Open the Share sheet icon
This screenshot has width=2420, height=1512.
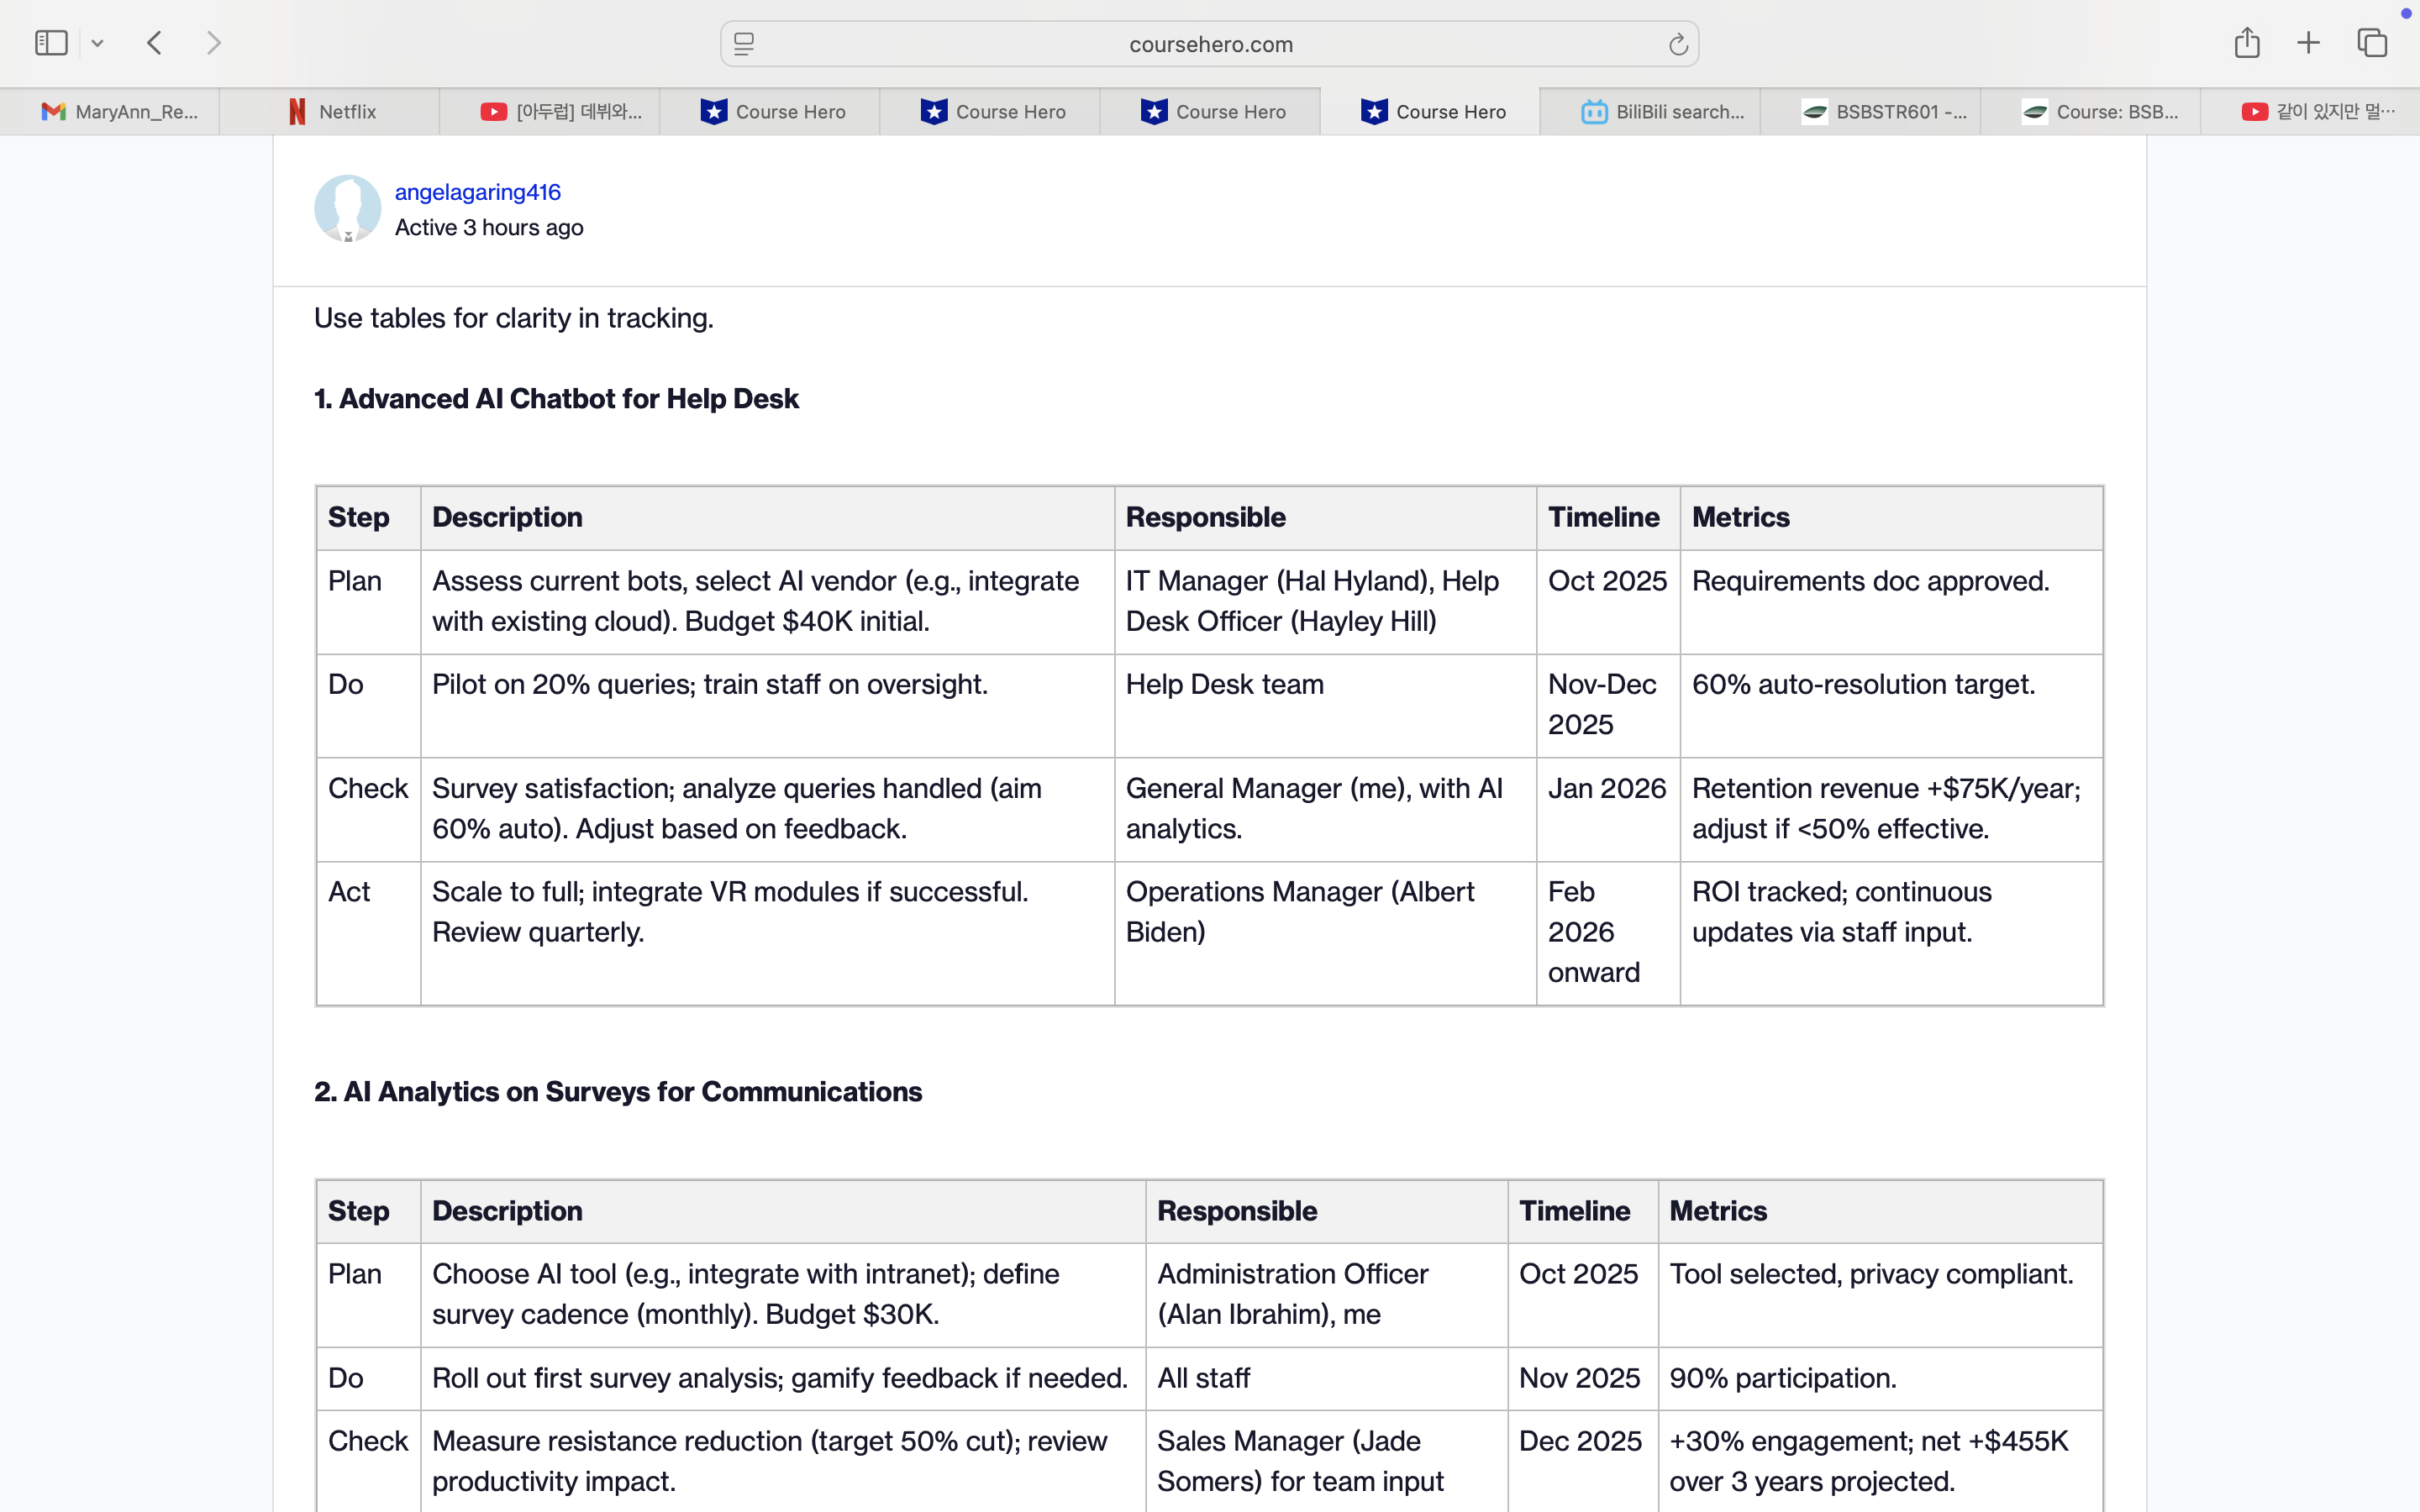coord(2246,43)
